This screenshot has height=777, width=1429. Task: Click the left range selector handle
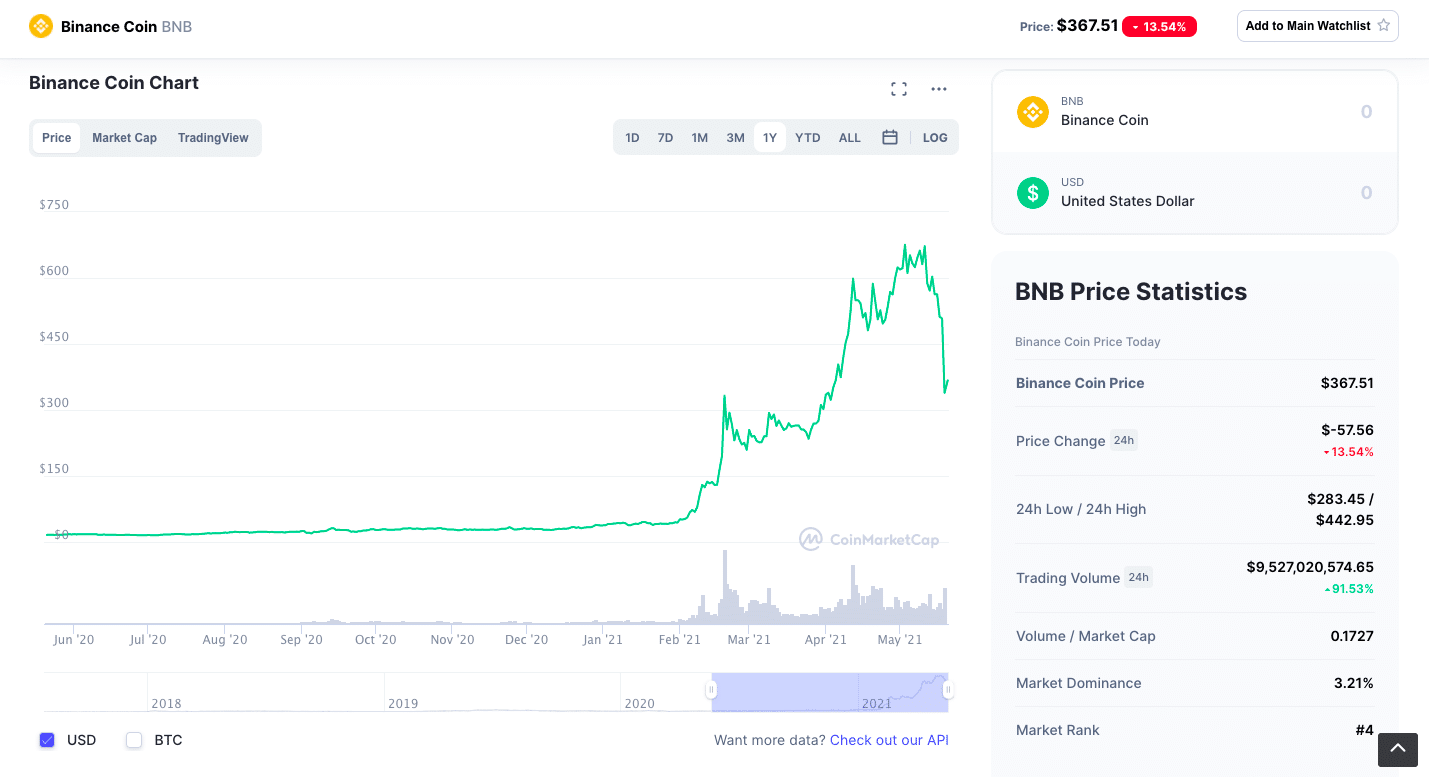pos(712,689)
